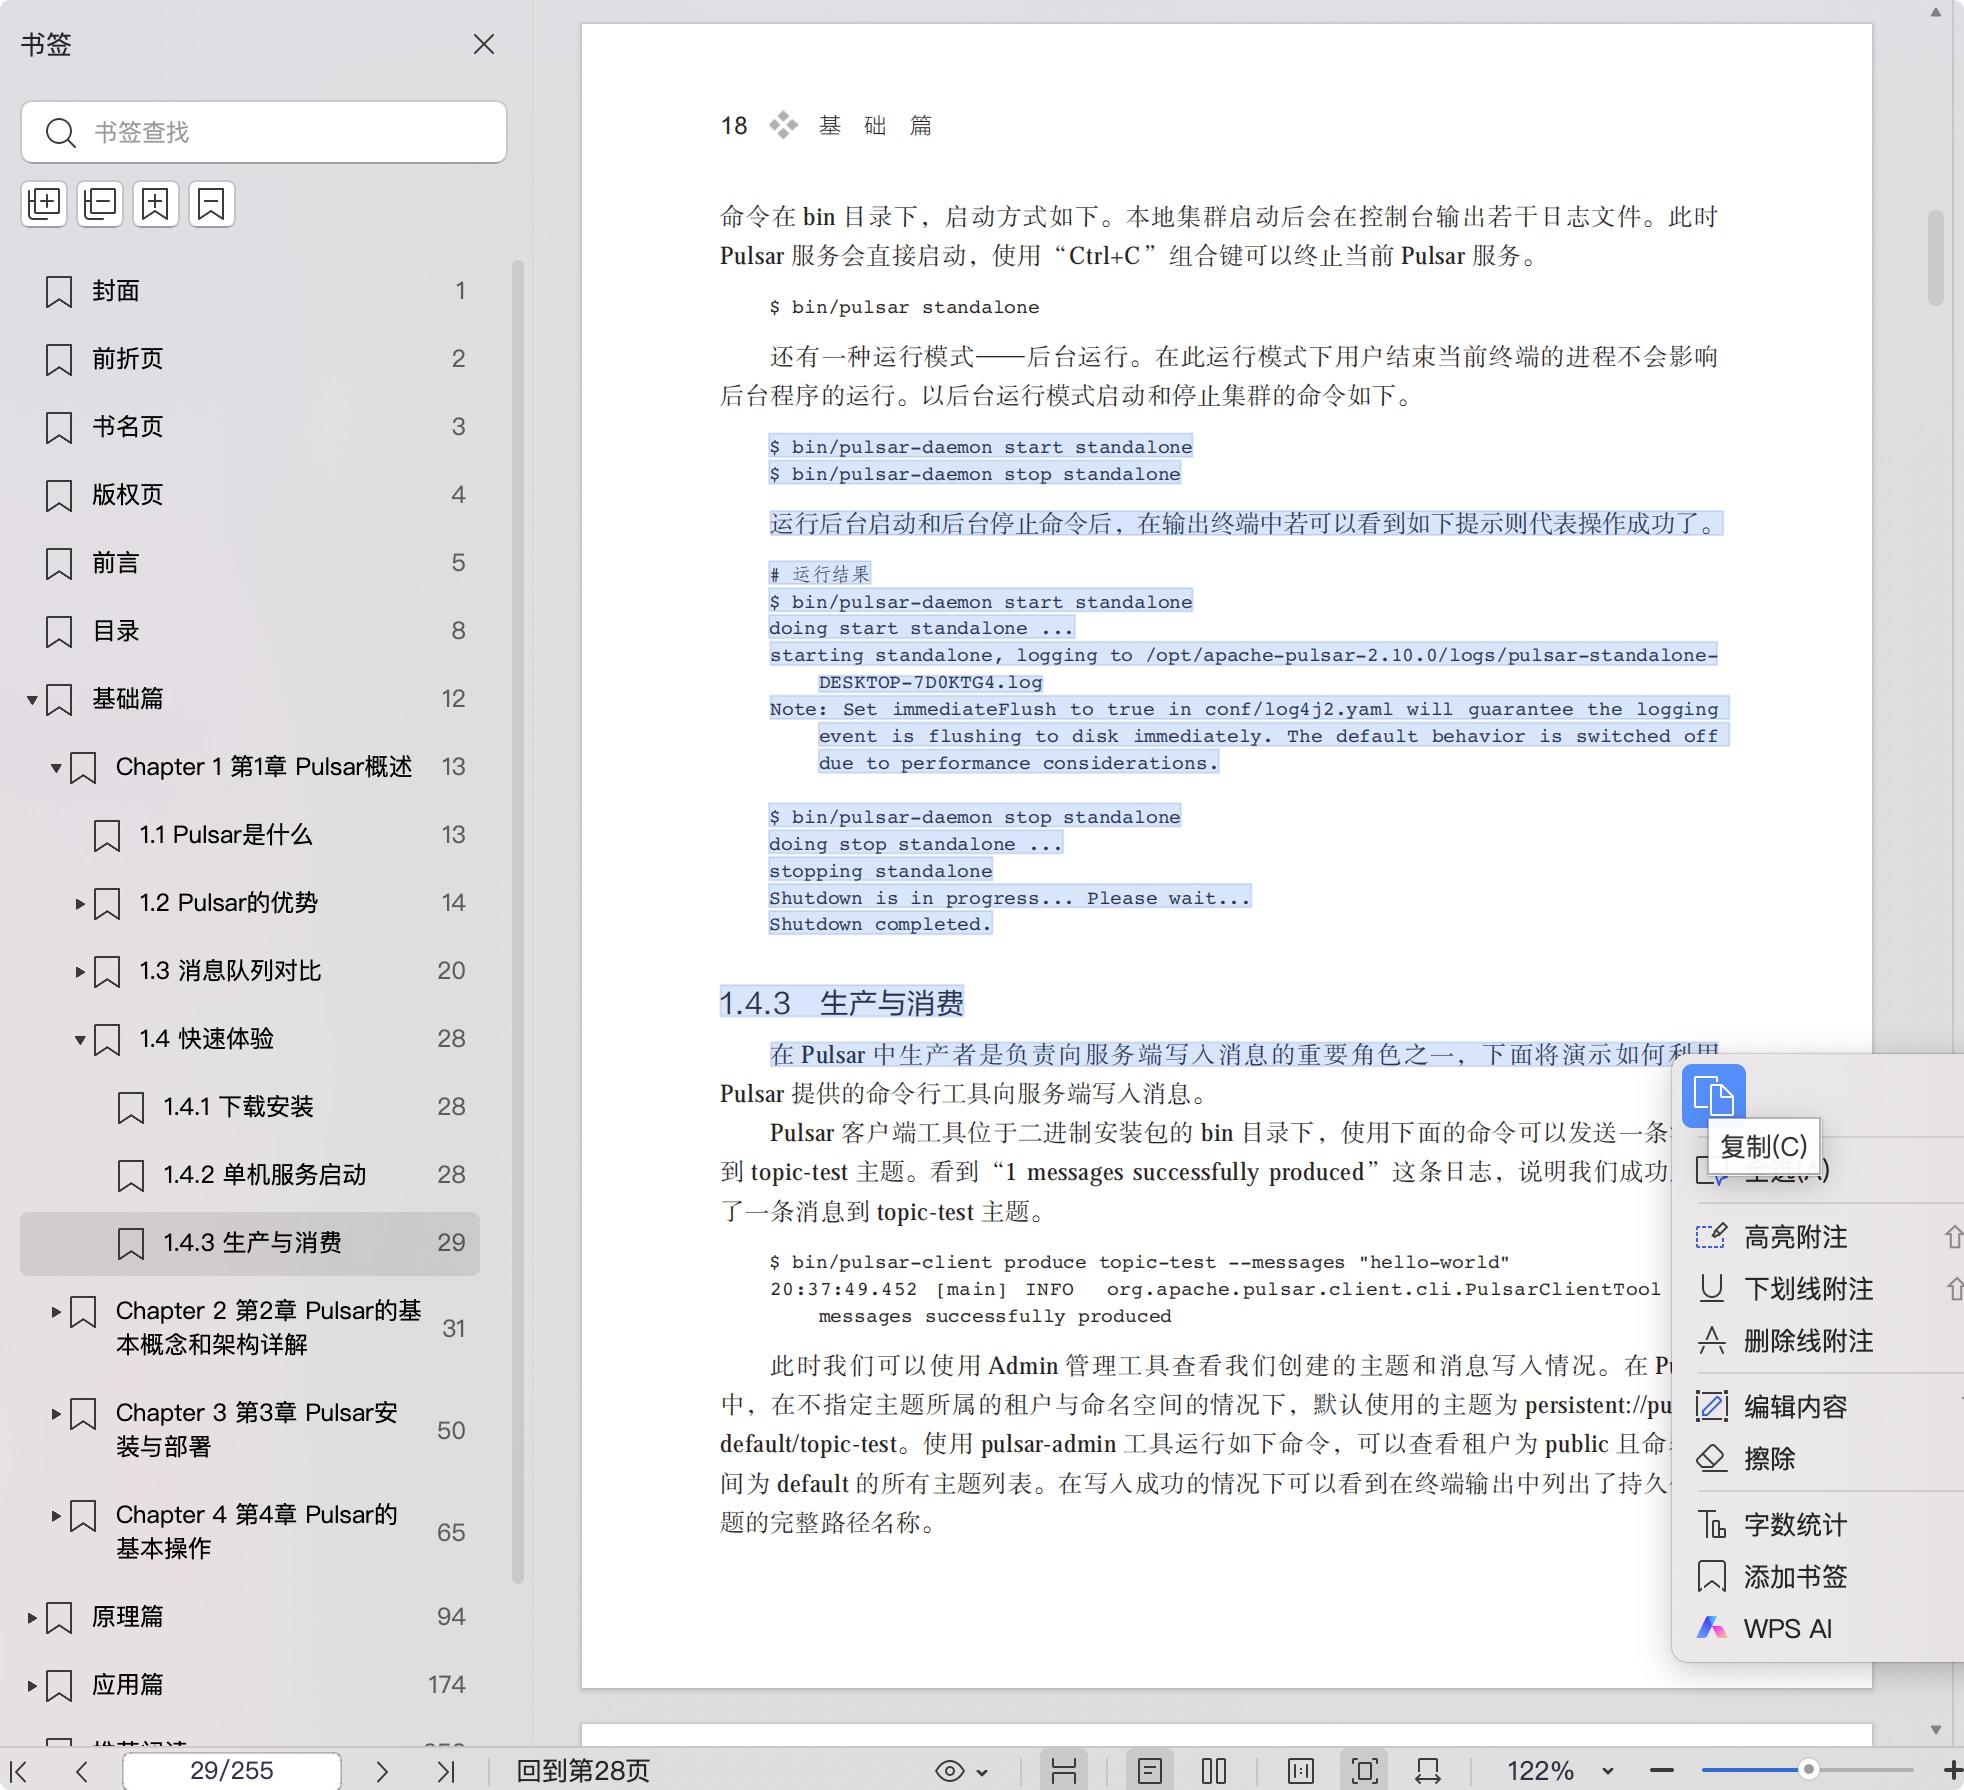Image resolution: width=1964 pixels, height=1790 pixels.
Task: Go to next page arrow
Action: [x=382, y=1771]
